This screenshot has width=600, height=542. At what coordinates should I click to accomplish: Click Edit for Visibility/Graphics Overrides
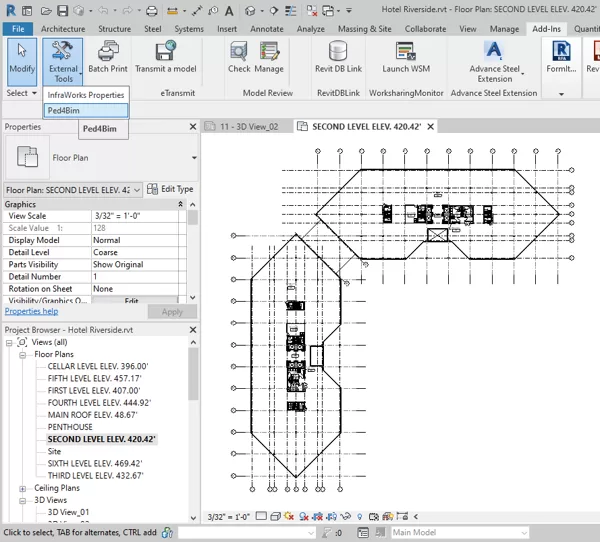point(134,300)
